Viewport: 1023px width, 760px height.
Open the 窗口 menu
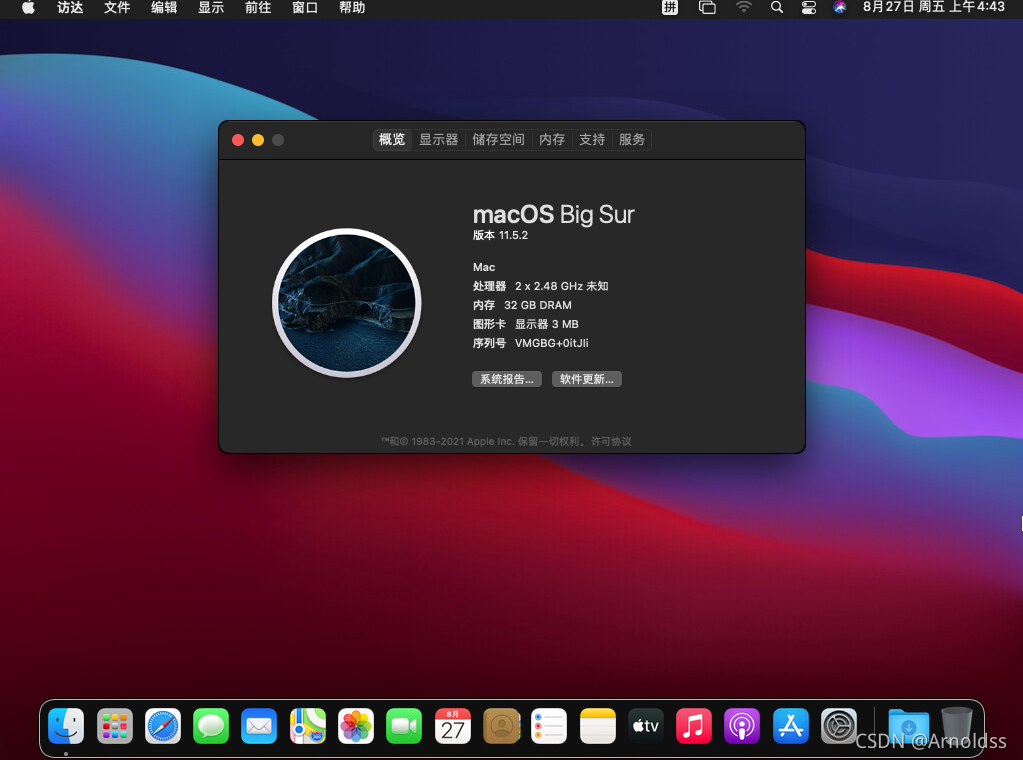305,8
